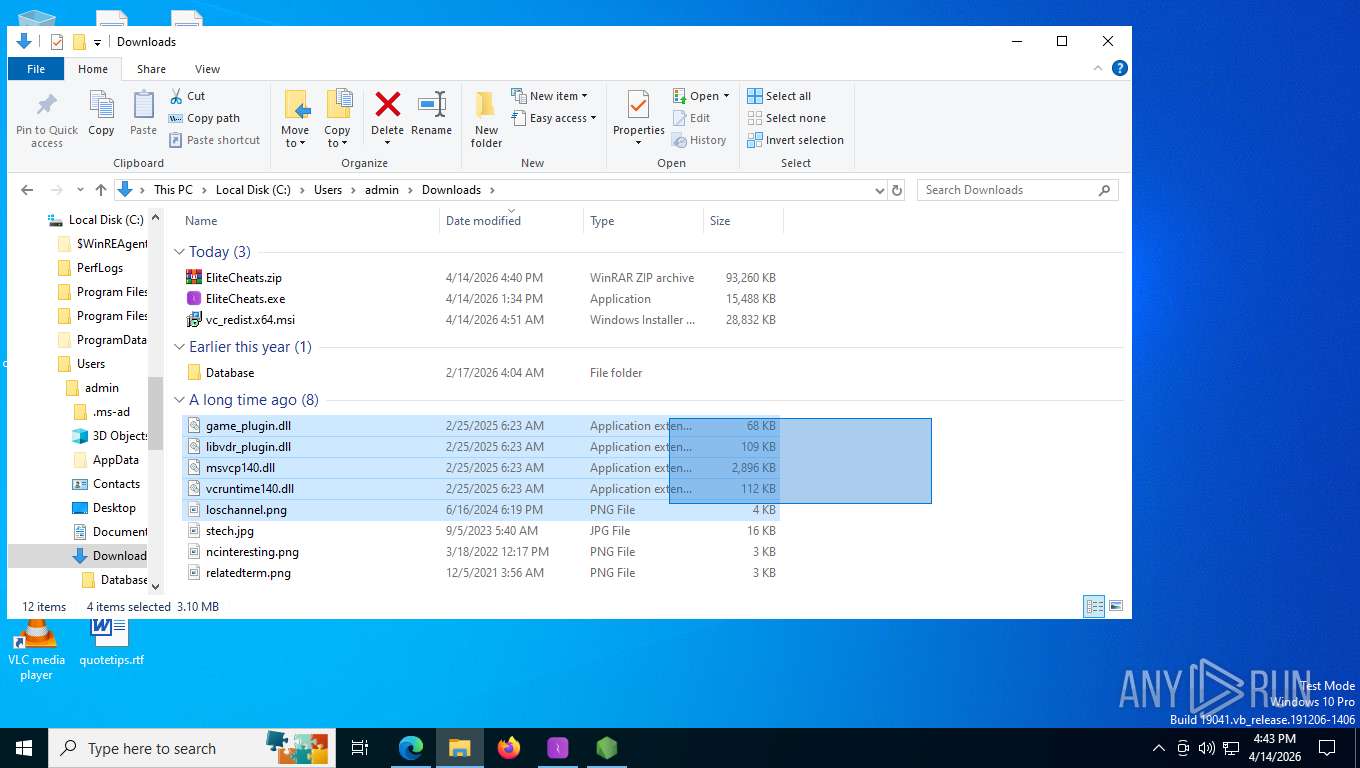Open the New item dropdown

click(x=550, y=96)
